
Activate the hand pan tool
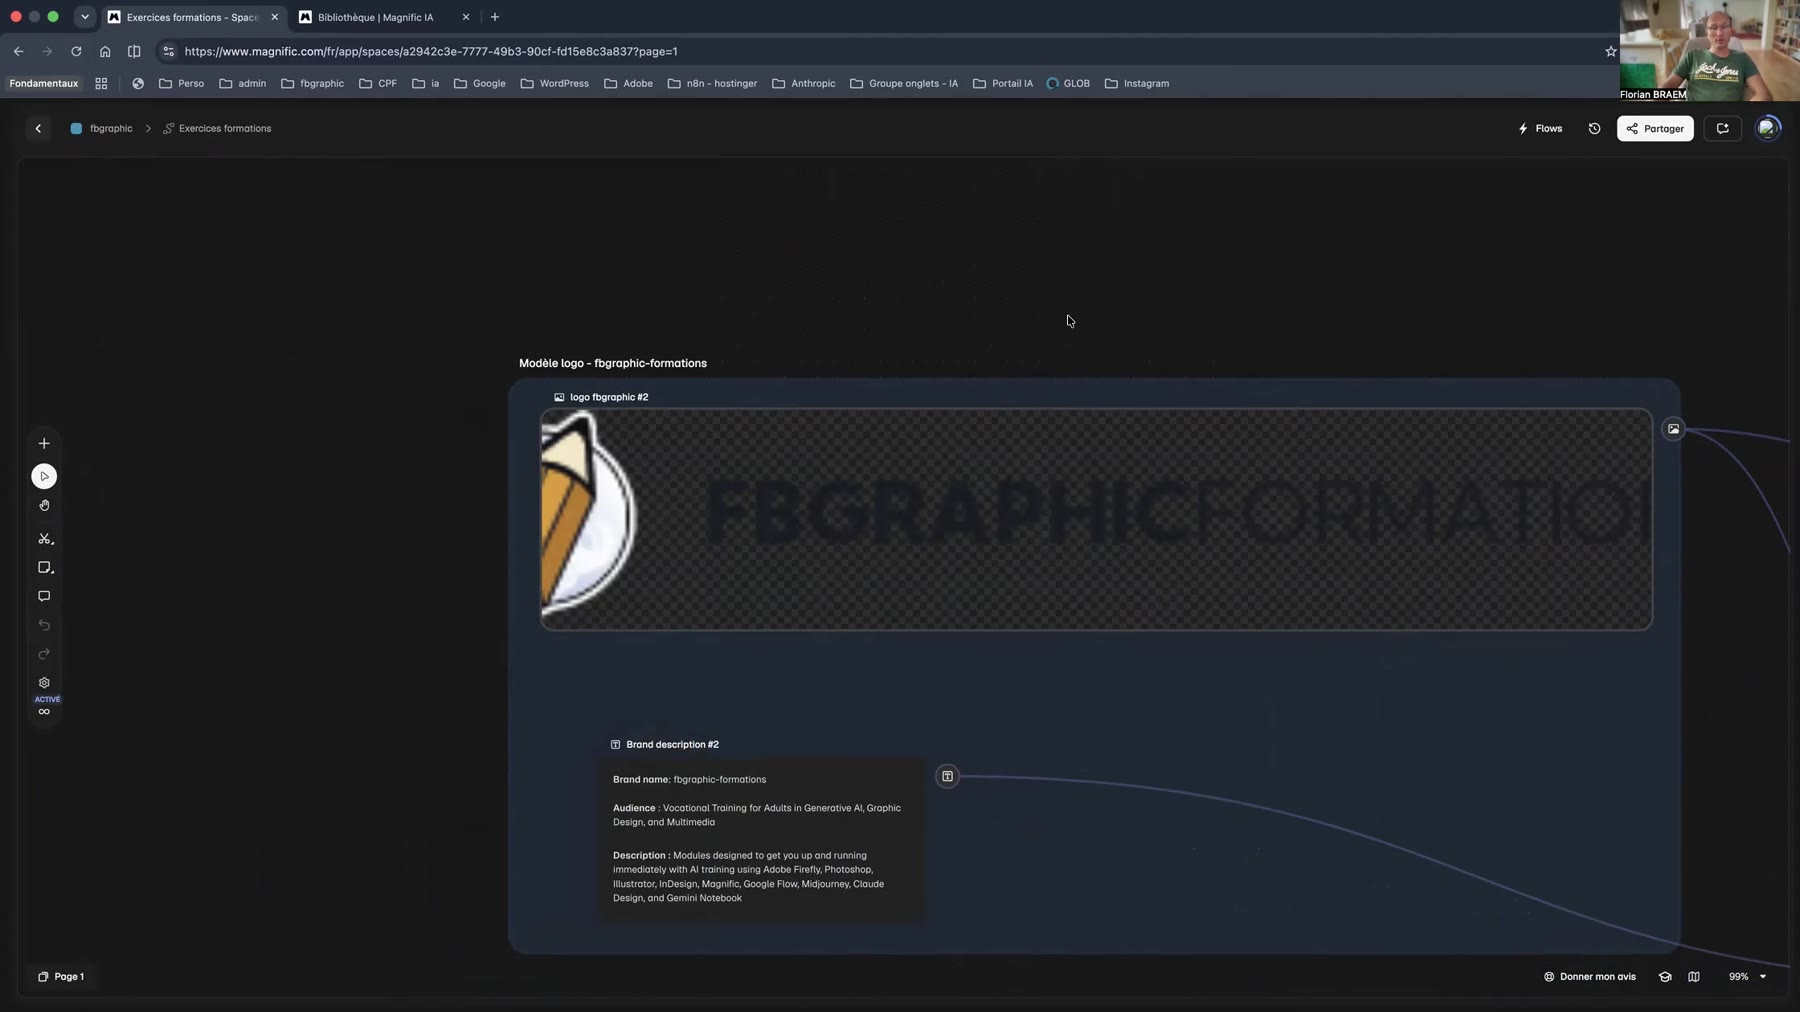[x=44, y=506]
